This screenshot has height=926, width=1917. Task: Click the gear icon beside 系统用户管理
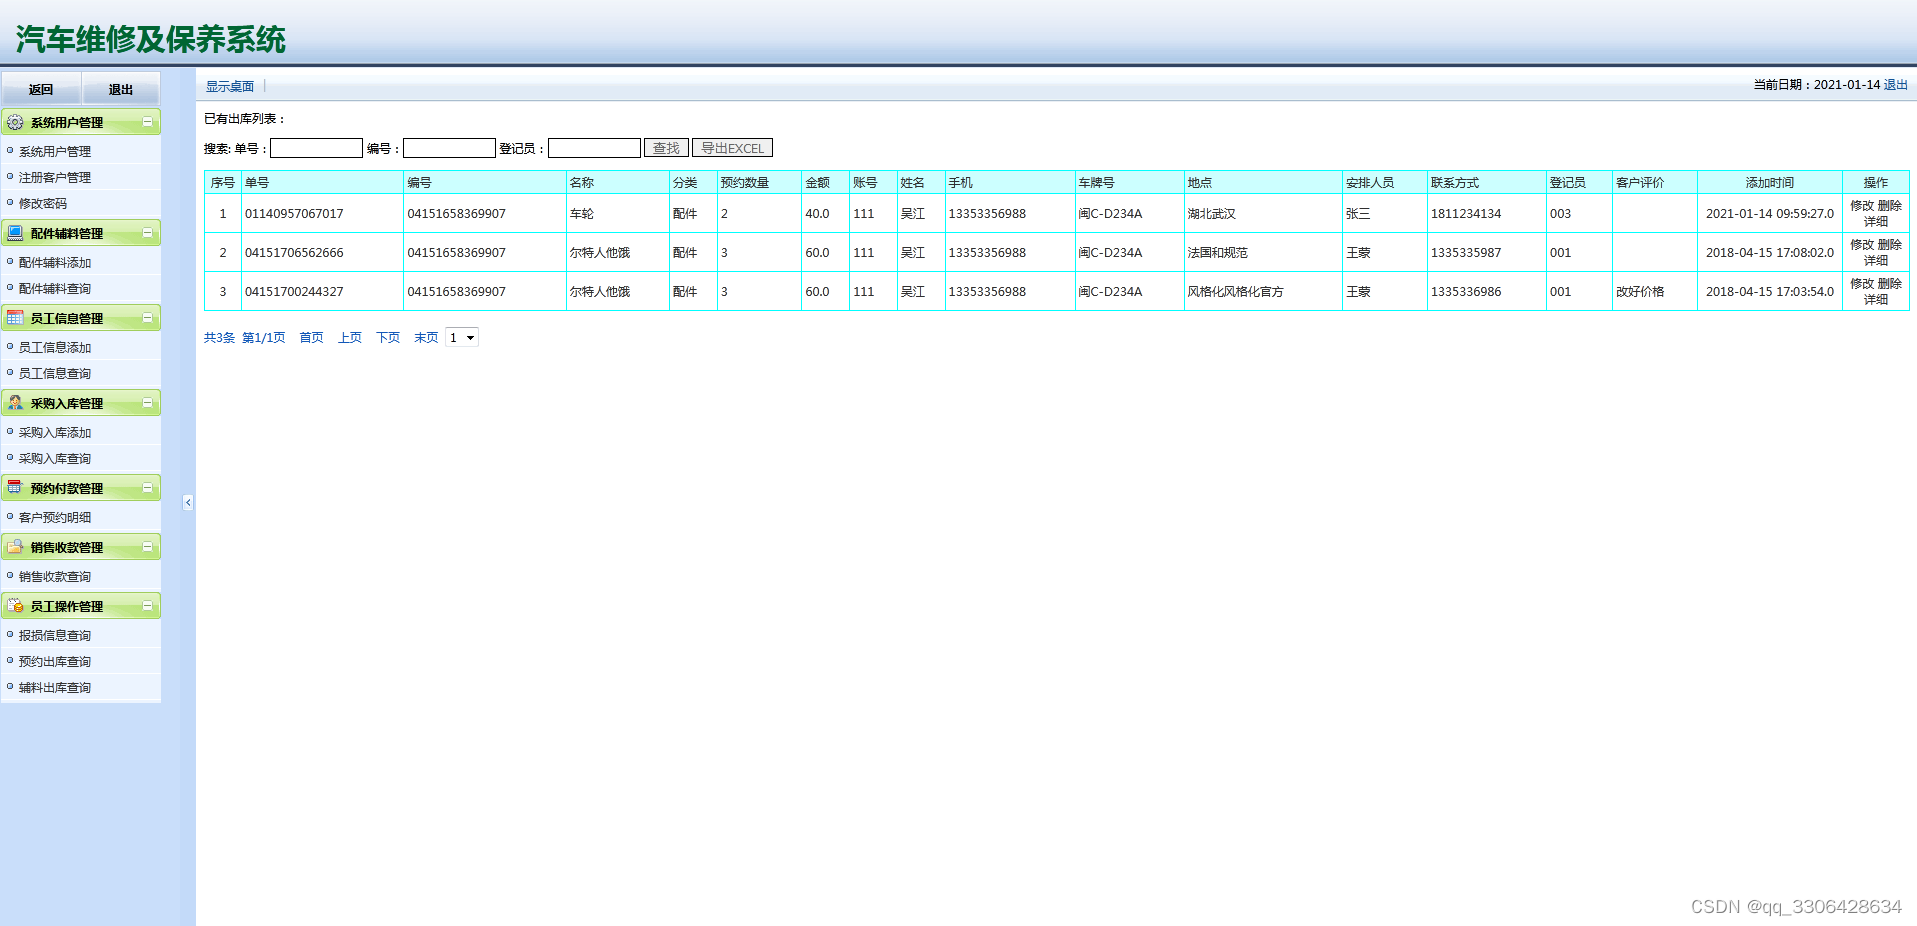click(x=15, y=122)
